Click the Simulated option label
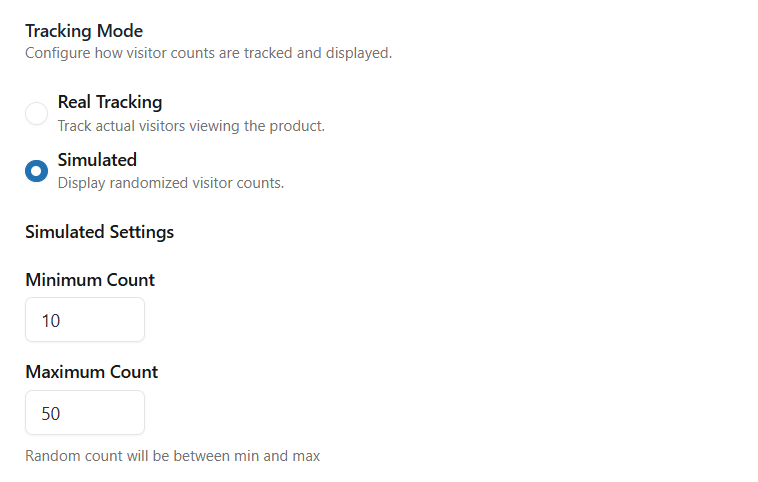The width and height of the screenshot is (758, 482). point(97,160)
